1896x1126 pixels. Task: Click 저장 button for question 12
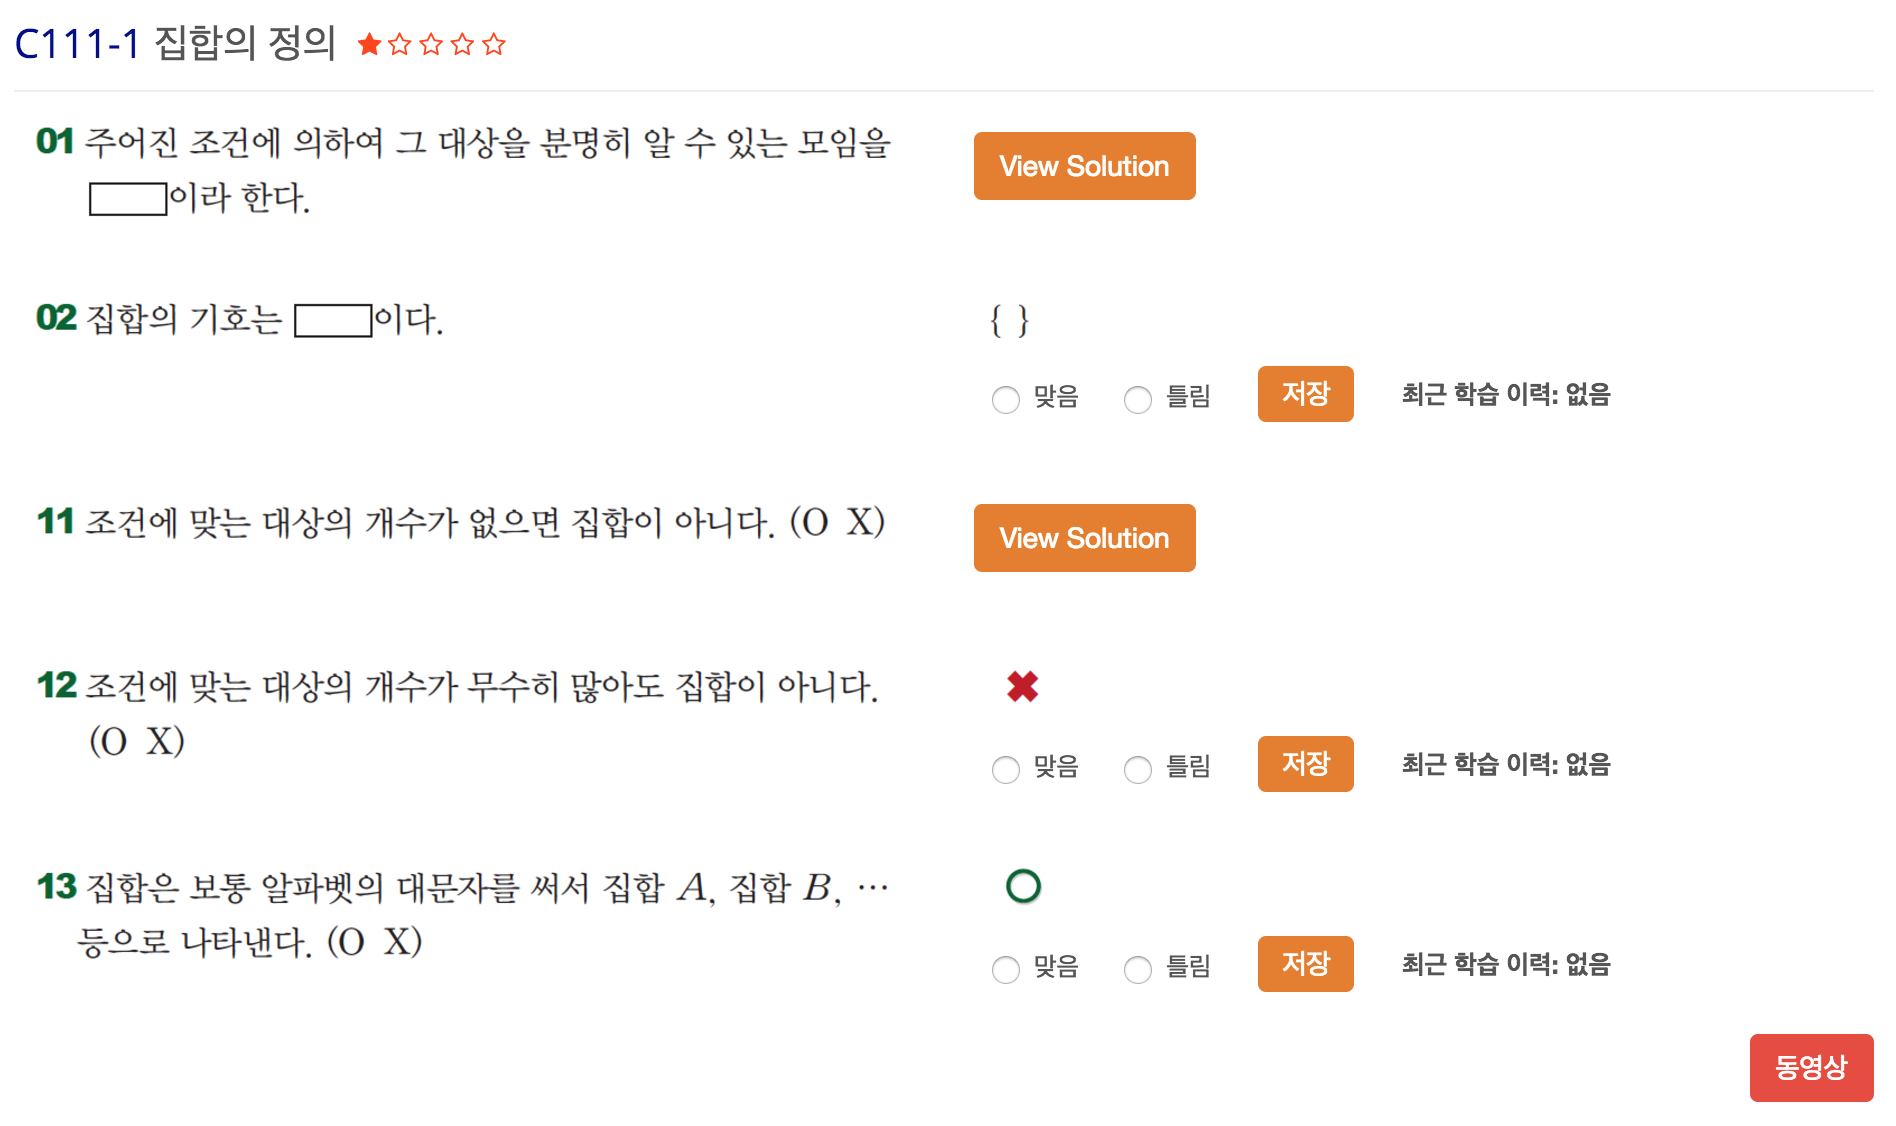click(x=1305, y=764)
